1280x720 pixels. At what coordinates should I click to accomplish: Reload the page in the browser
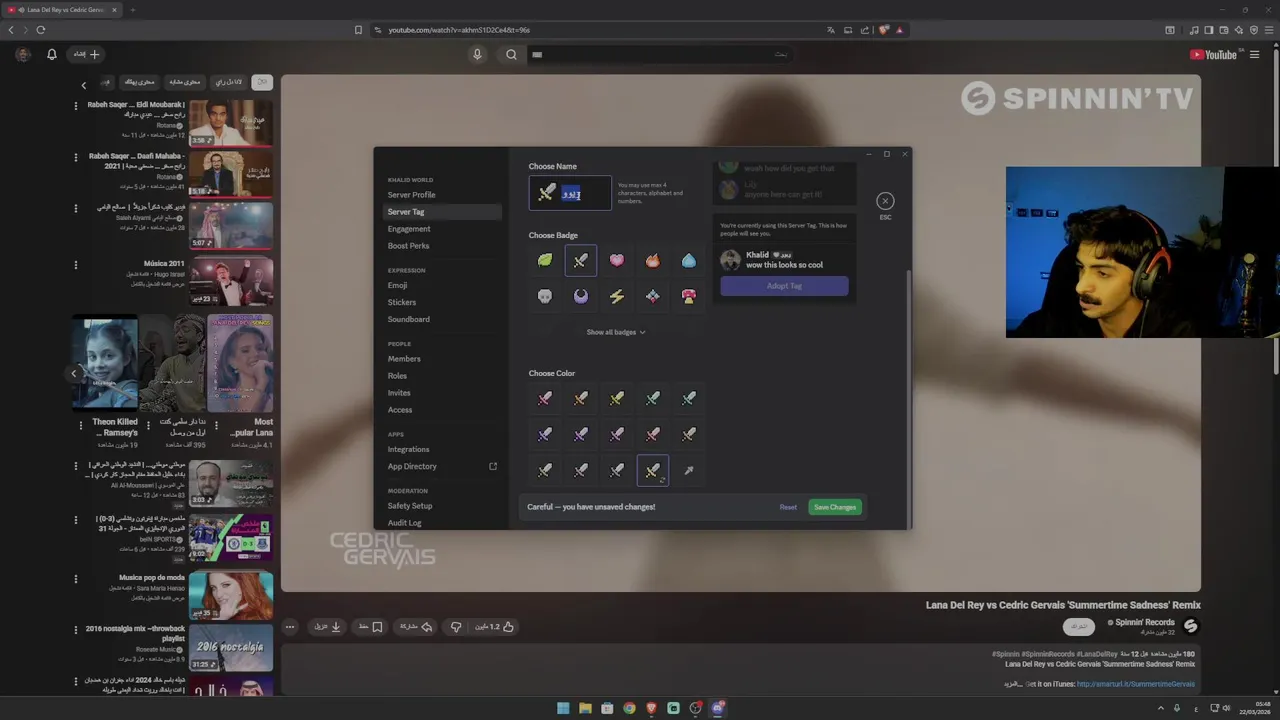point(40,30)
